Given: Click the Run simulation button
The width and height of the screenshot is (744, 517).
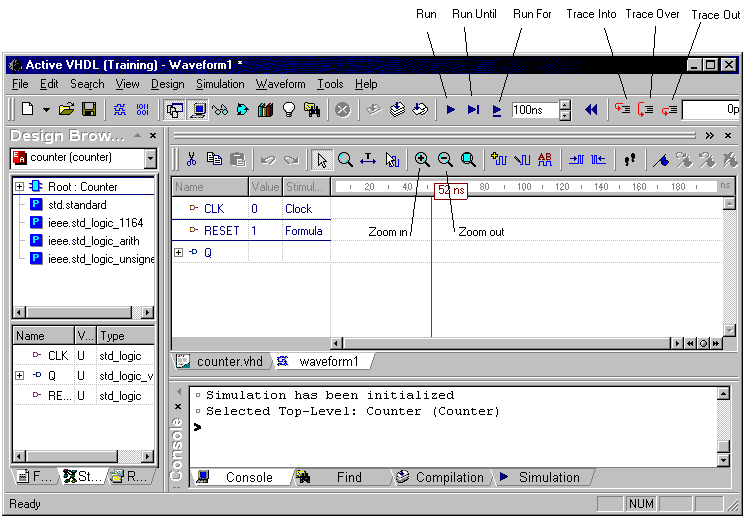Looking at the screenshot, I should (451, 110).
